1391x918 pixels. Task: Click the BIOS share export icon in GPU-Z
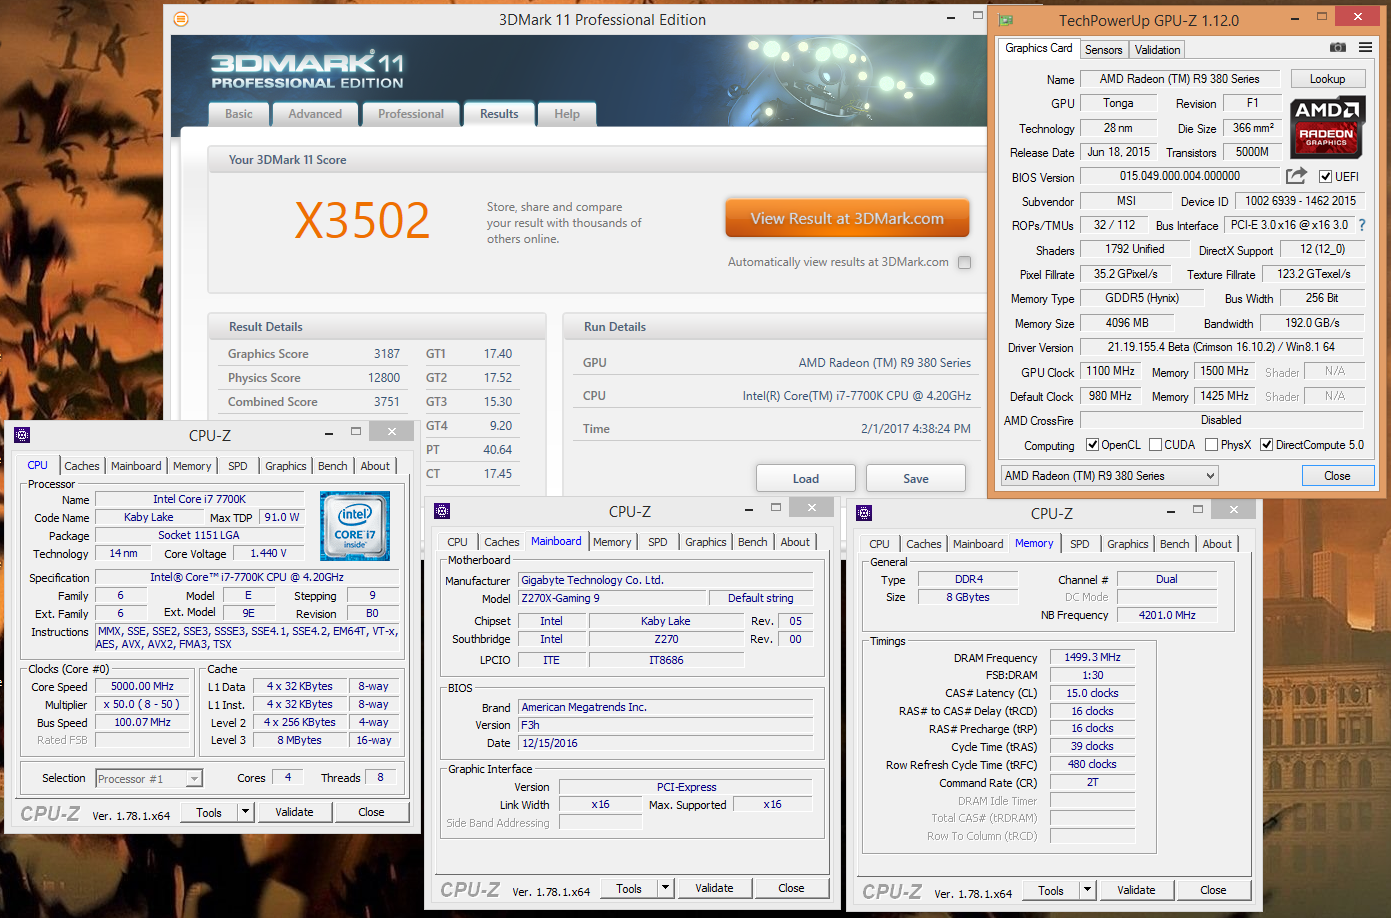coord(1296,176)
